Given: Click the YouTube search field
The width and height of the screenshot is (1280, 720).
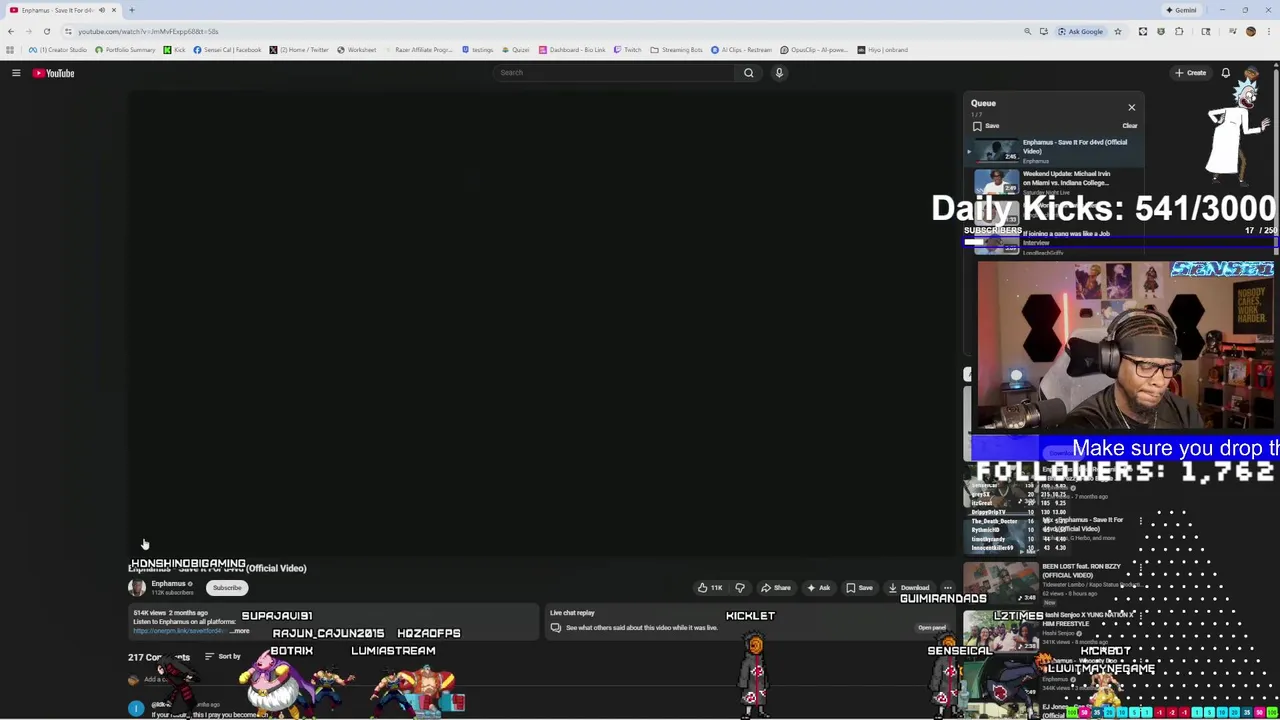Looking at the screenshot, I should click(615, 73).
